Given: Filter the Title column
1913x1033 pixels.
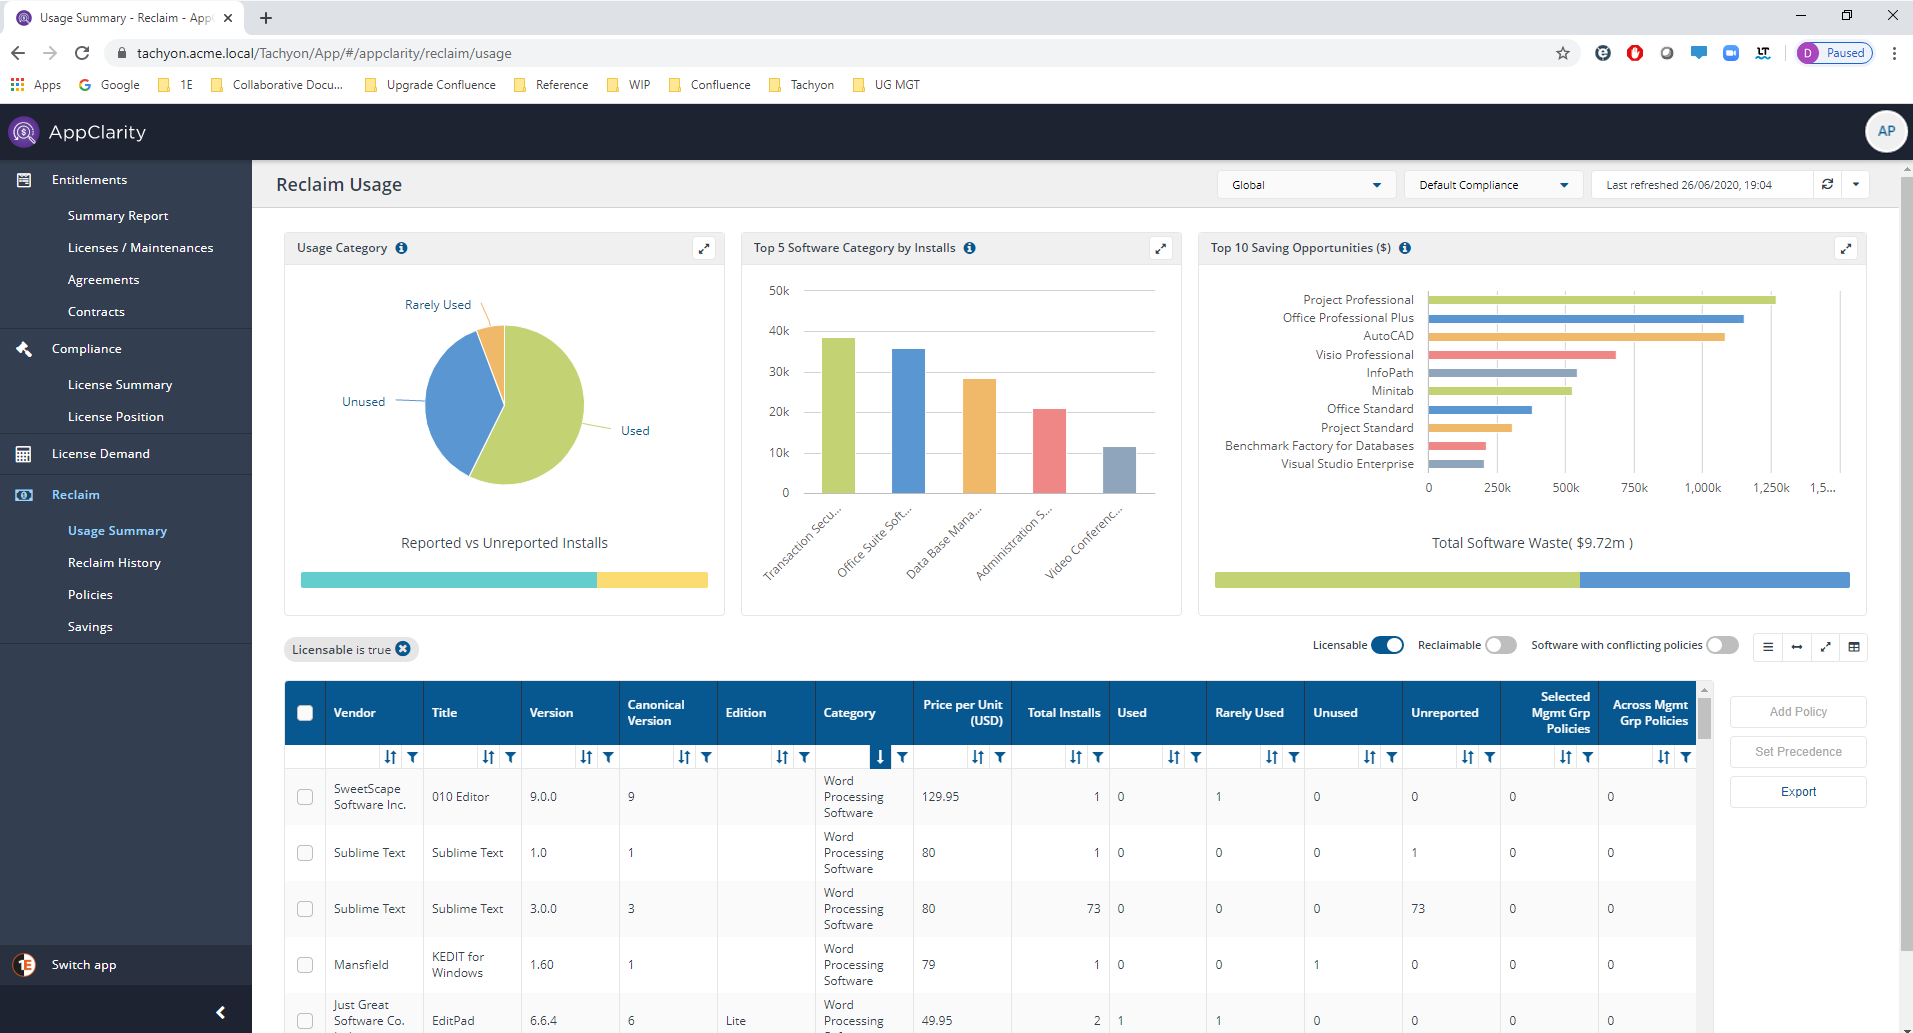Looking at the screenshot, I should click(511, 757).
